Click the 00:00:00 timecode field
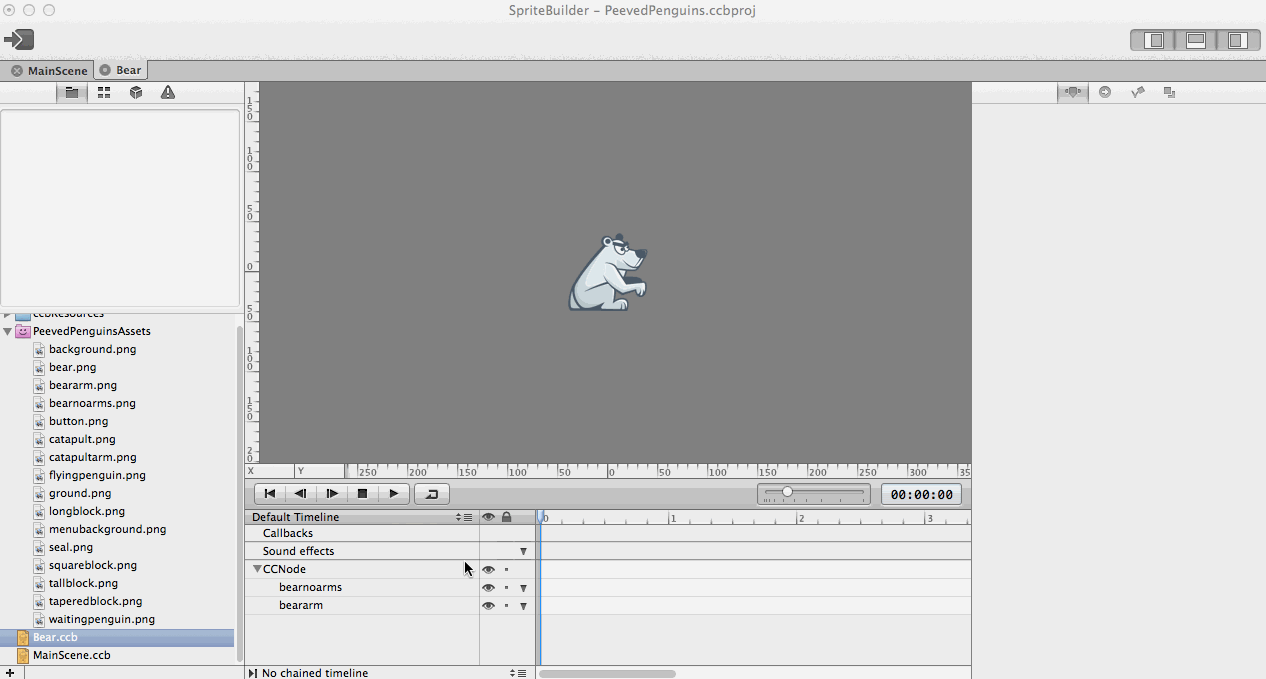 [x=921, y=494]
